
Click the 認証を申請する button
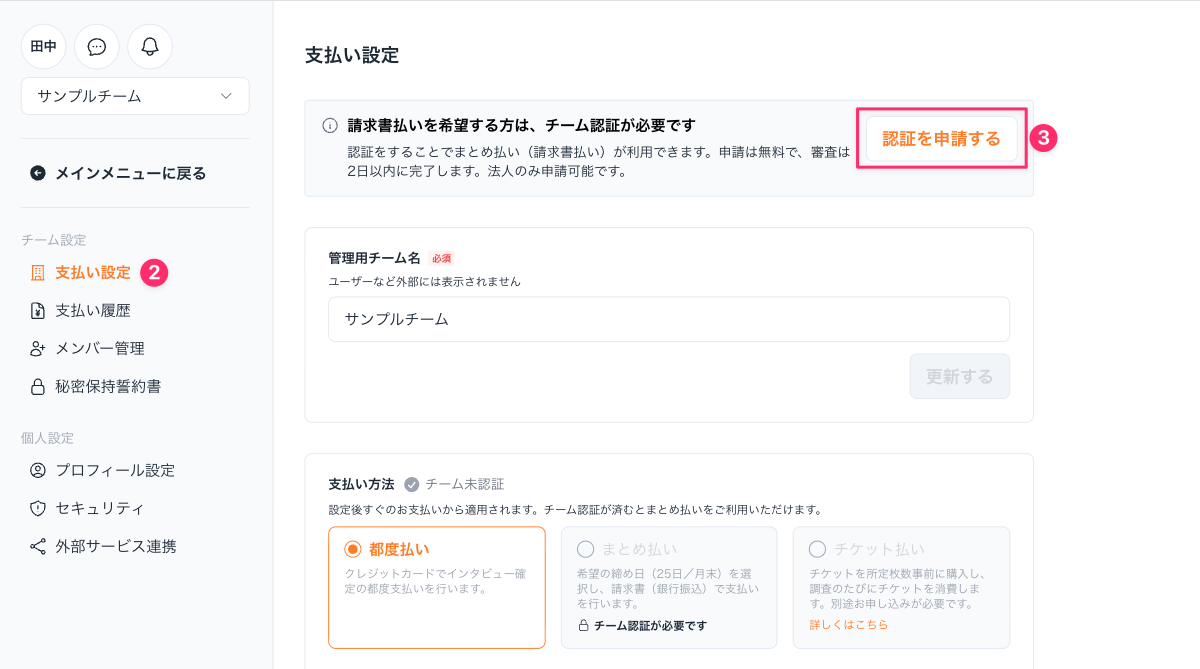pos(941,139)
